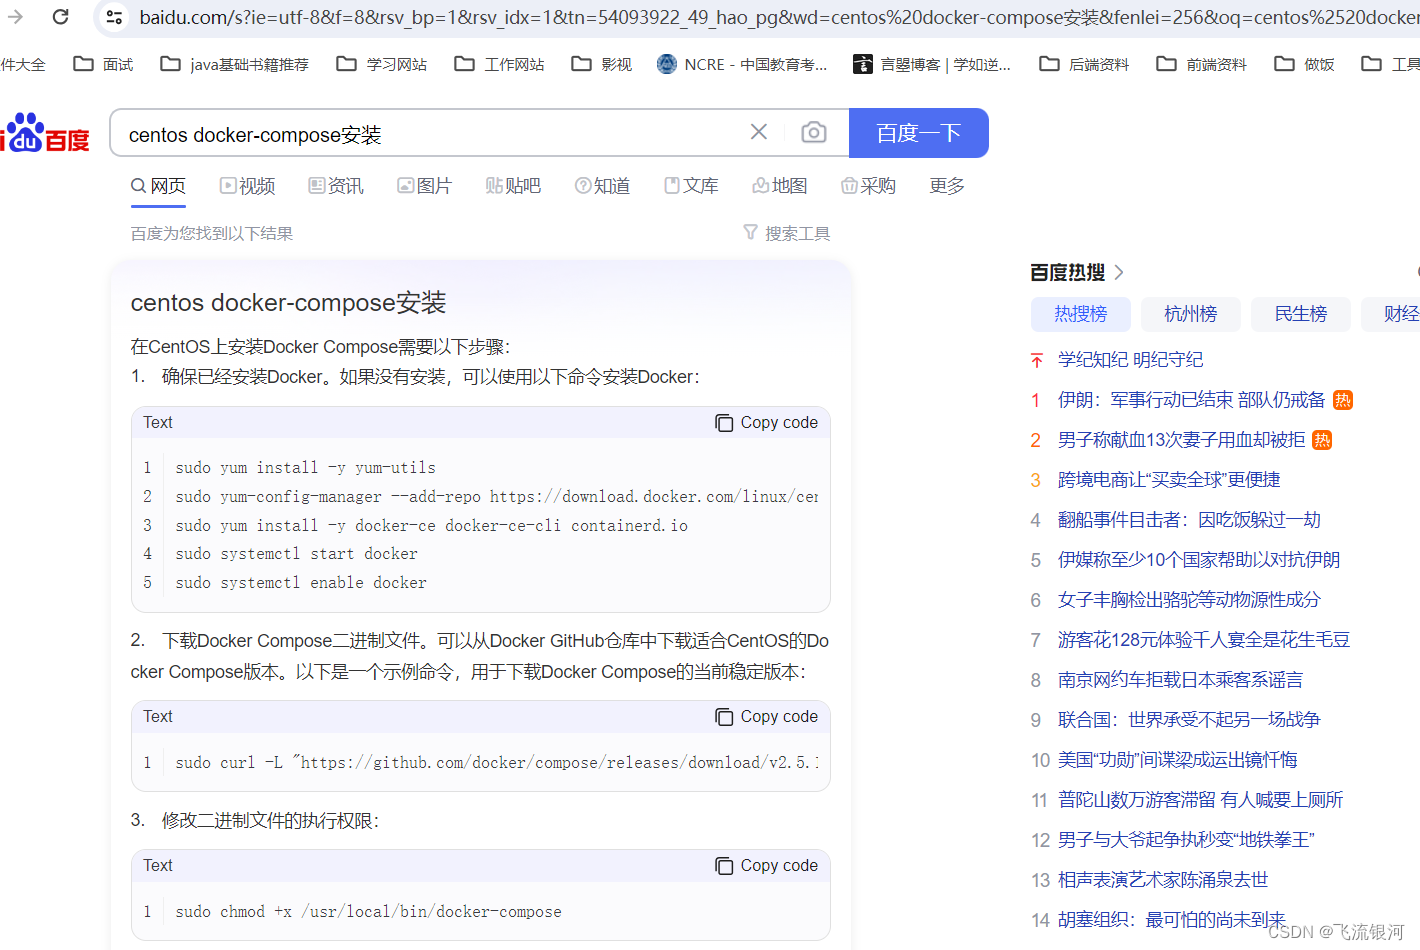
Task: Open the 面试 bookmark folder
Action: tap(103, 64)
